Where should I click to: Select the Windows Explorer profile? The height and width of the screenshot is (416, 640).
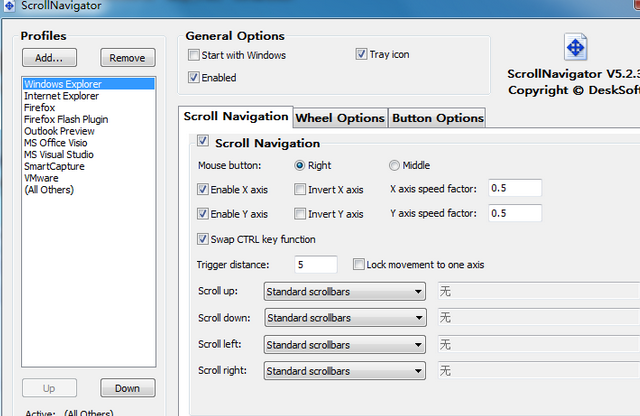point(89,84)
